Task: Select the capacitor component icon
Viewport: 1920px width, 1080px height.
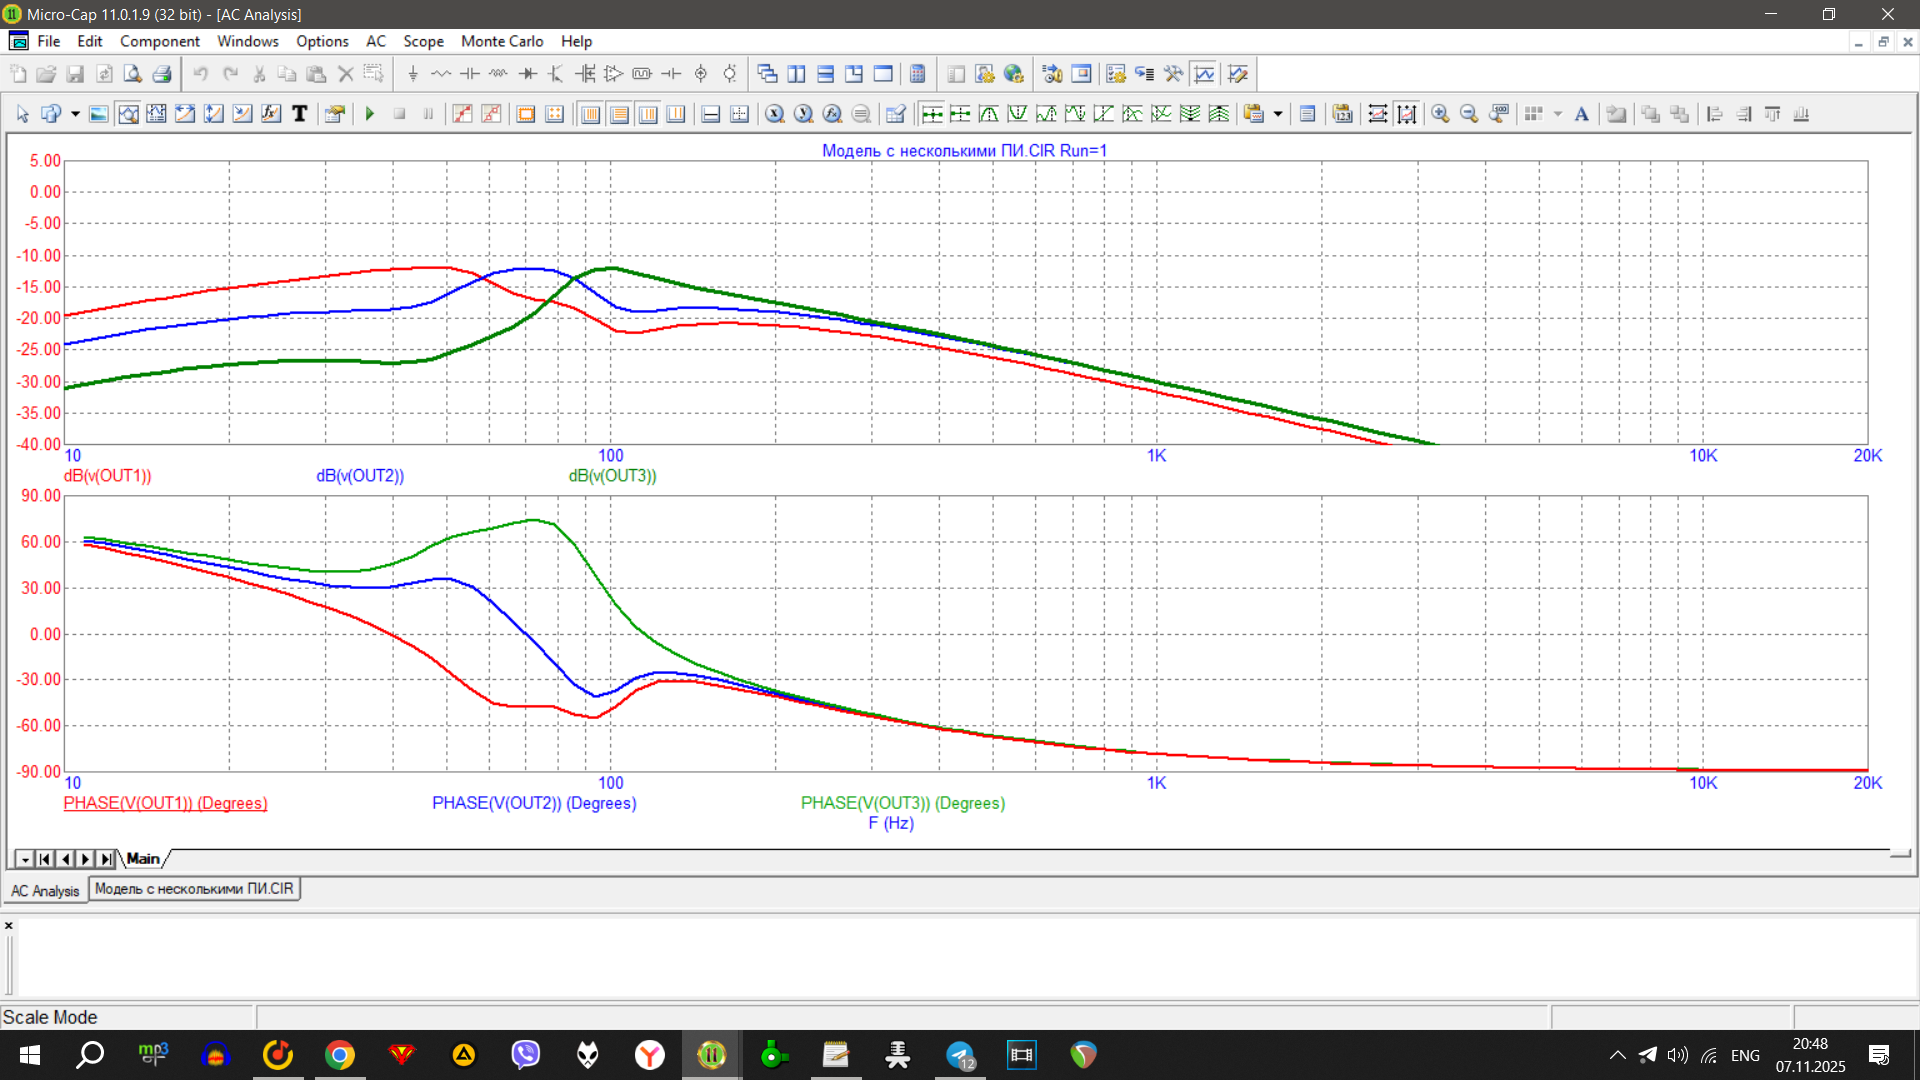Action: [470, 74]
